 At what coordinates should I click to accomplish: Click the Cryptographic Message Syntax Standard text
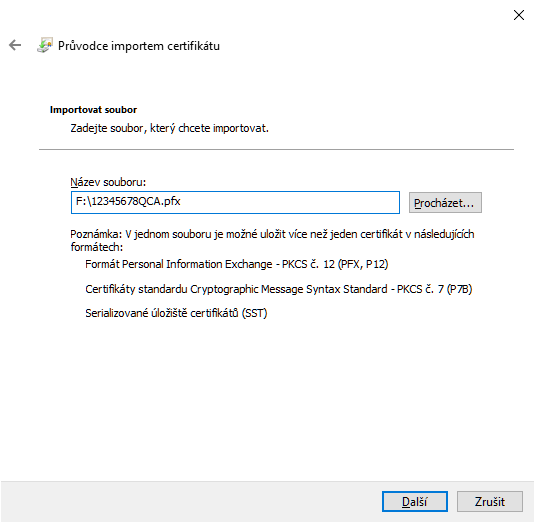(x=289, y=289)
